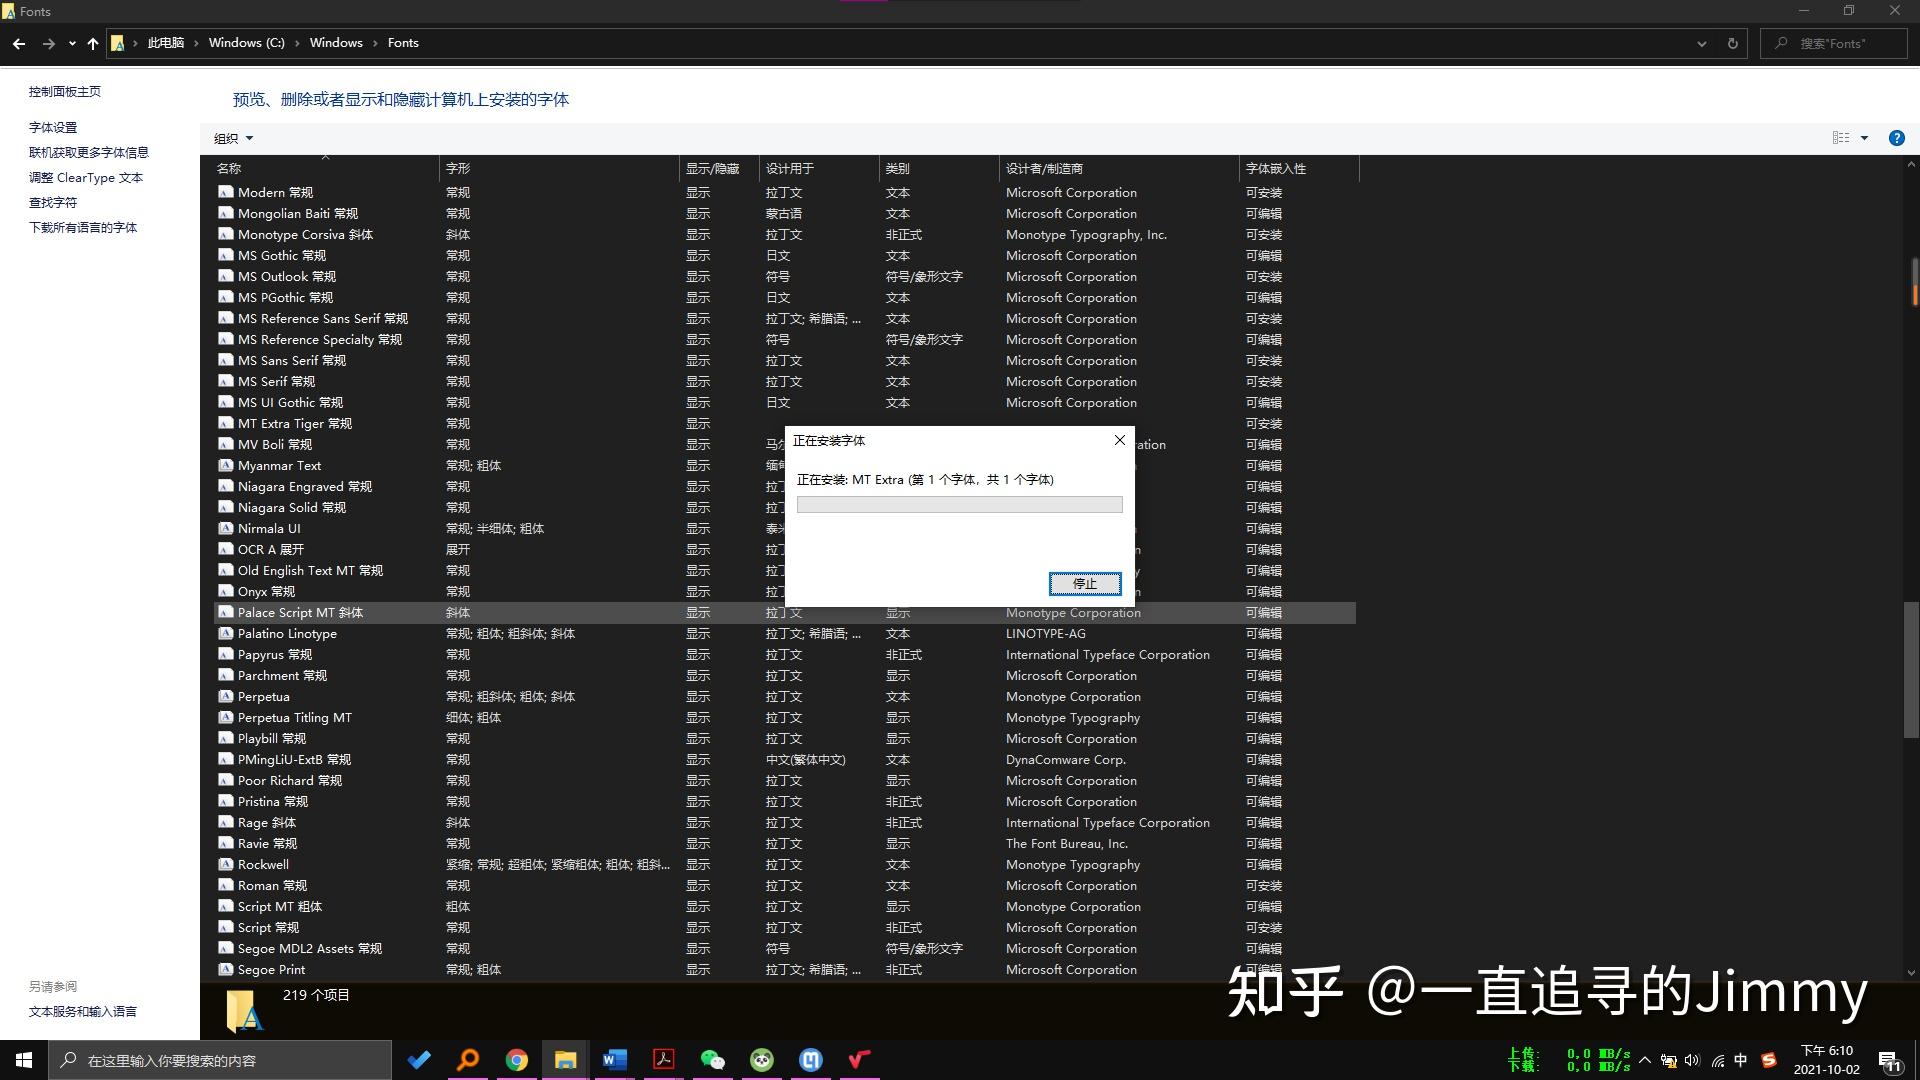Sort by 名称 column header

229,168
